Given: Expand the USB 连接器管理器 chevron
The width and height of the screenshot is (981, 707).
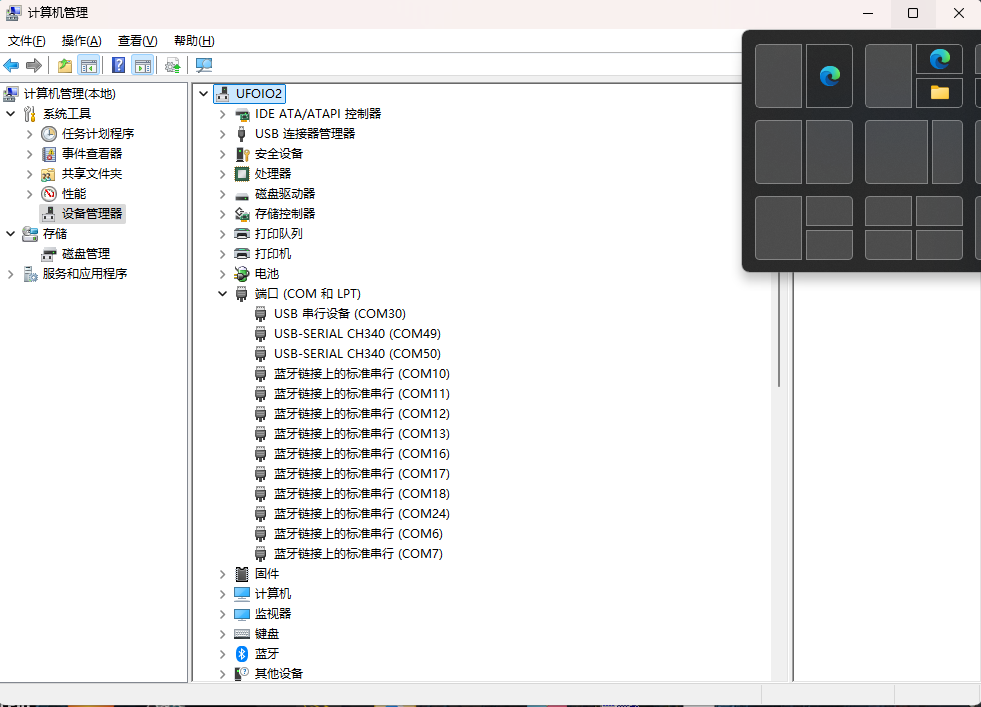Looking at the screenshot, I should tap(223, 134).
